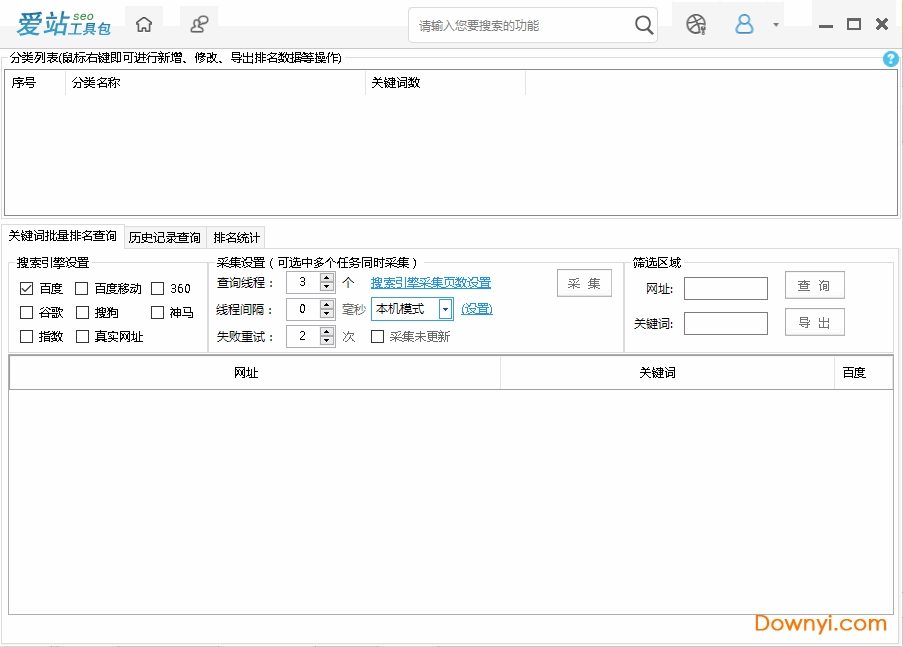Image resolution: width=903 pixels, height=647 pixels.
Task: Click the user account icon
Action: (744, 25)
